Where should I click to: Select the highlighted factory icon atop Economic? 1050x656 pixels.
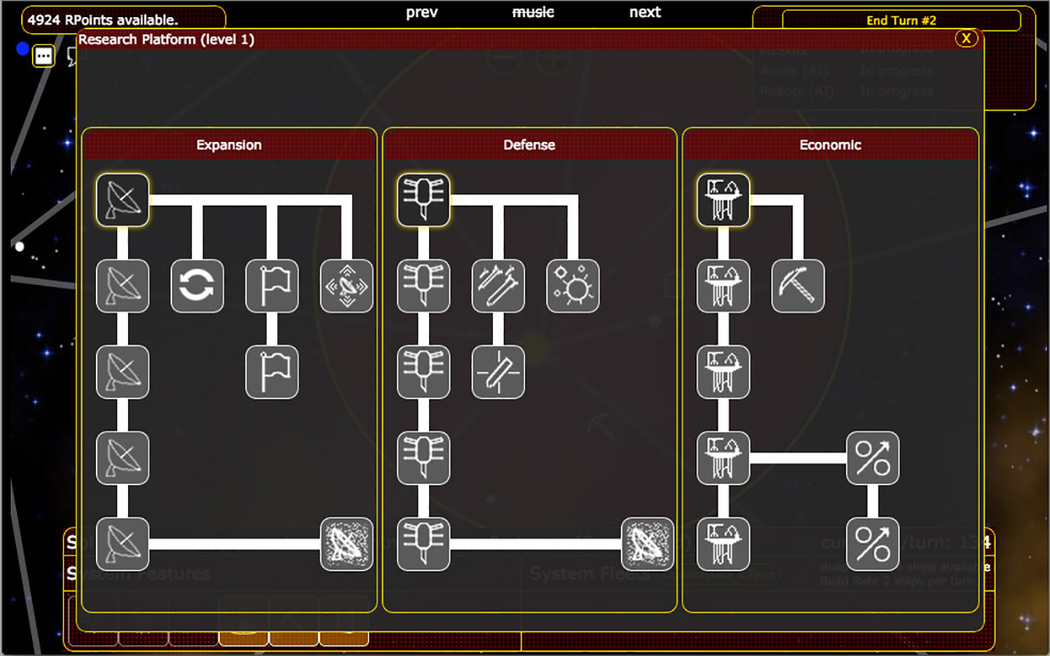(723, 199)
